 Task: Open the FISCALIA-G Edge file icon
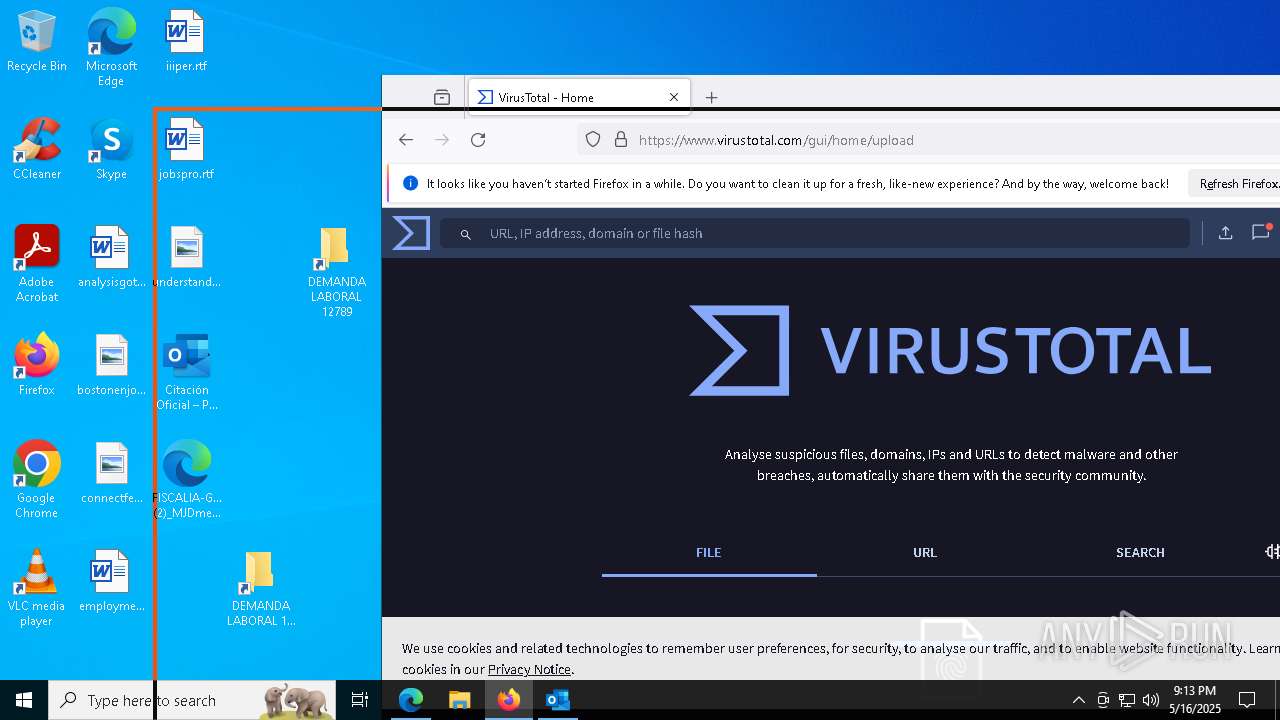pos(187,480)
